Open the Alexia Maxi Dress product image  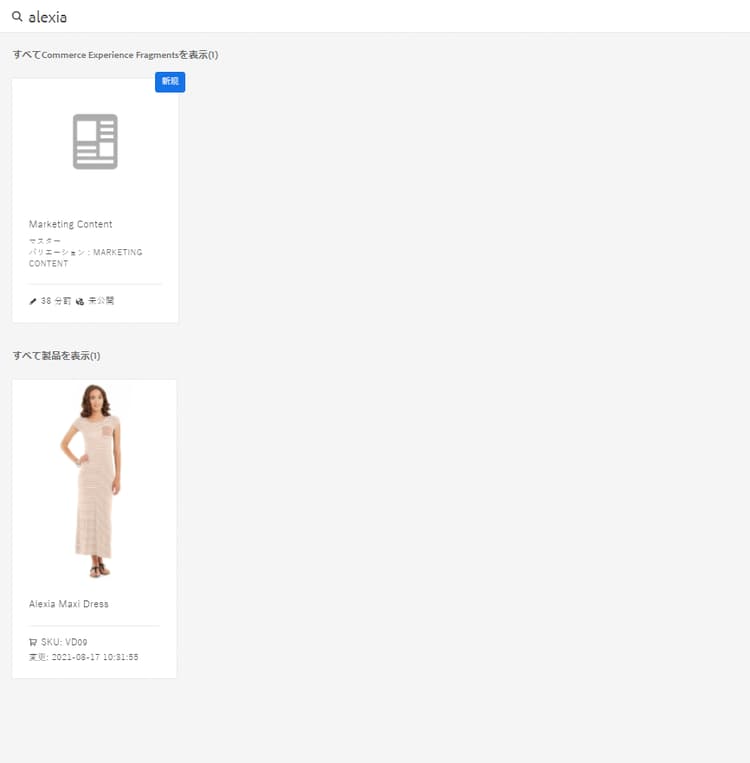pyautogui.click(x=94, y=480)
